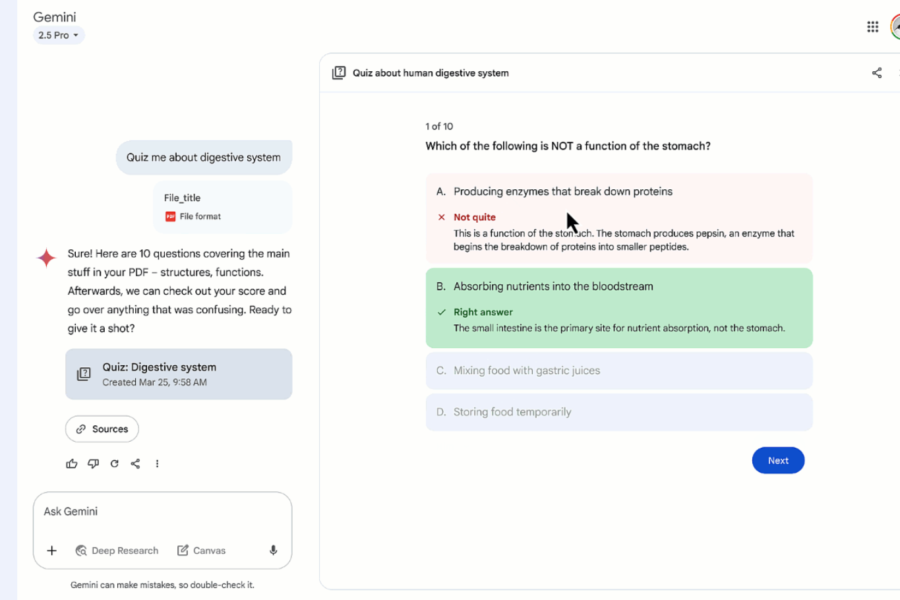Give the response a thumbs up
This screenshot has height=600, width=900.
pyautogui.click(x=71, y=463)
